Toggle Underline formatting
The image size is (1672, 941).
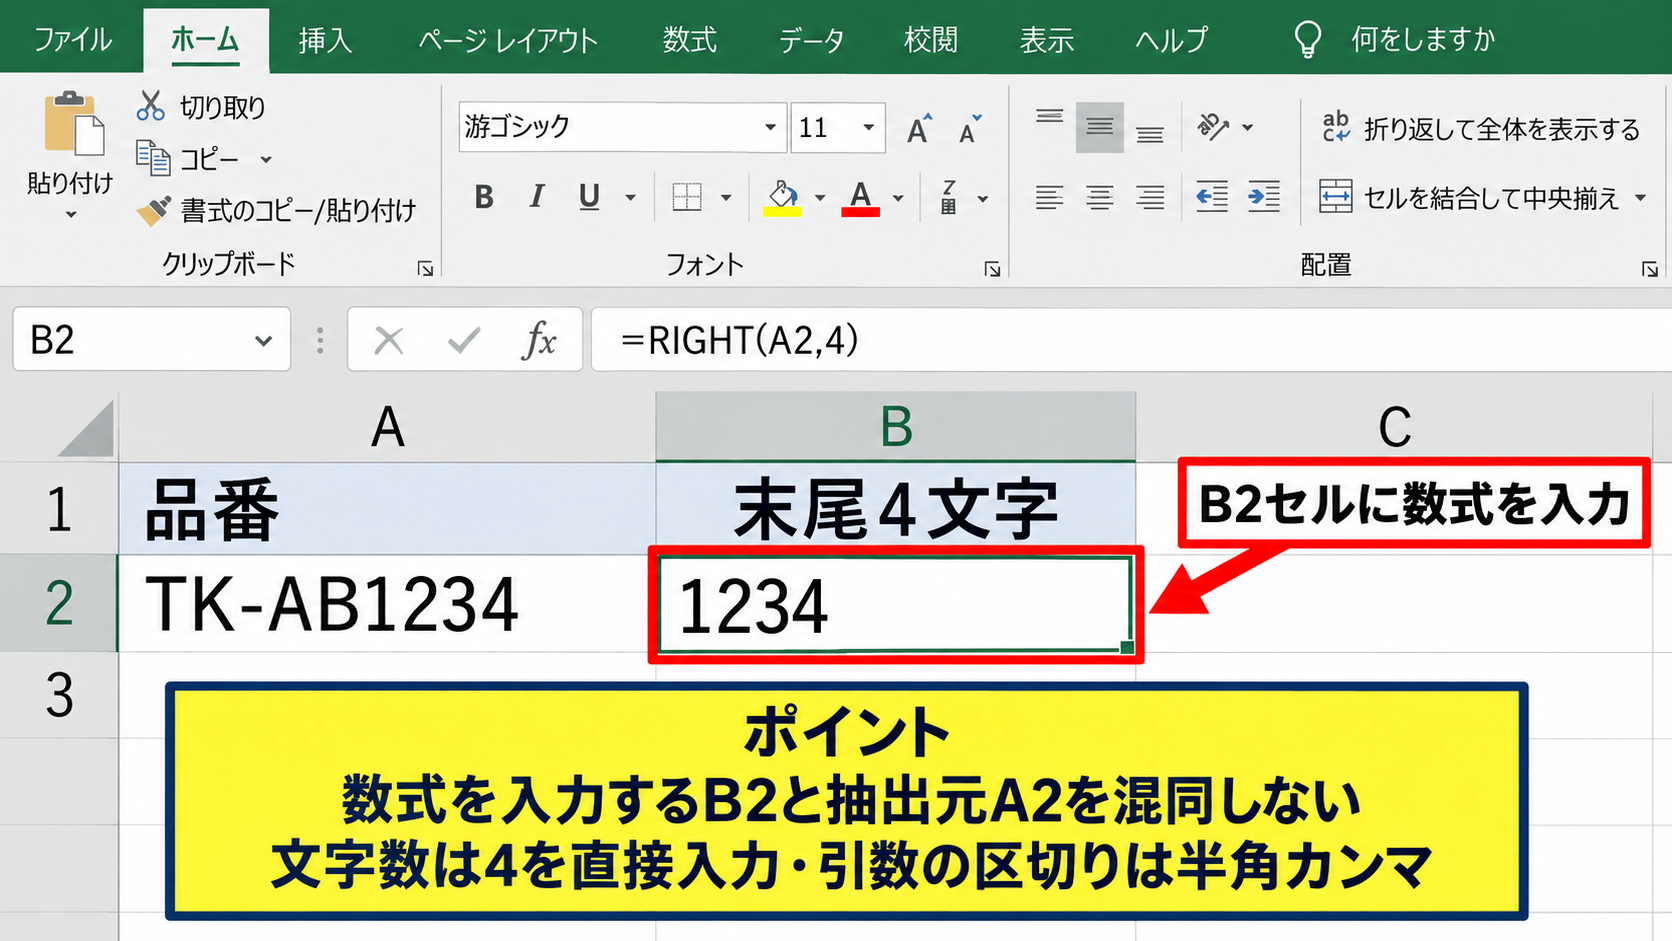click(589, 197)
